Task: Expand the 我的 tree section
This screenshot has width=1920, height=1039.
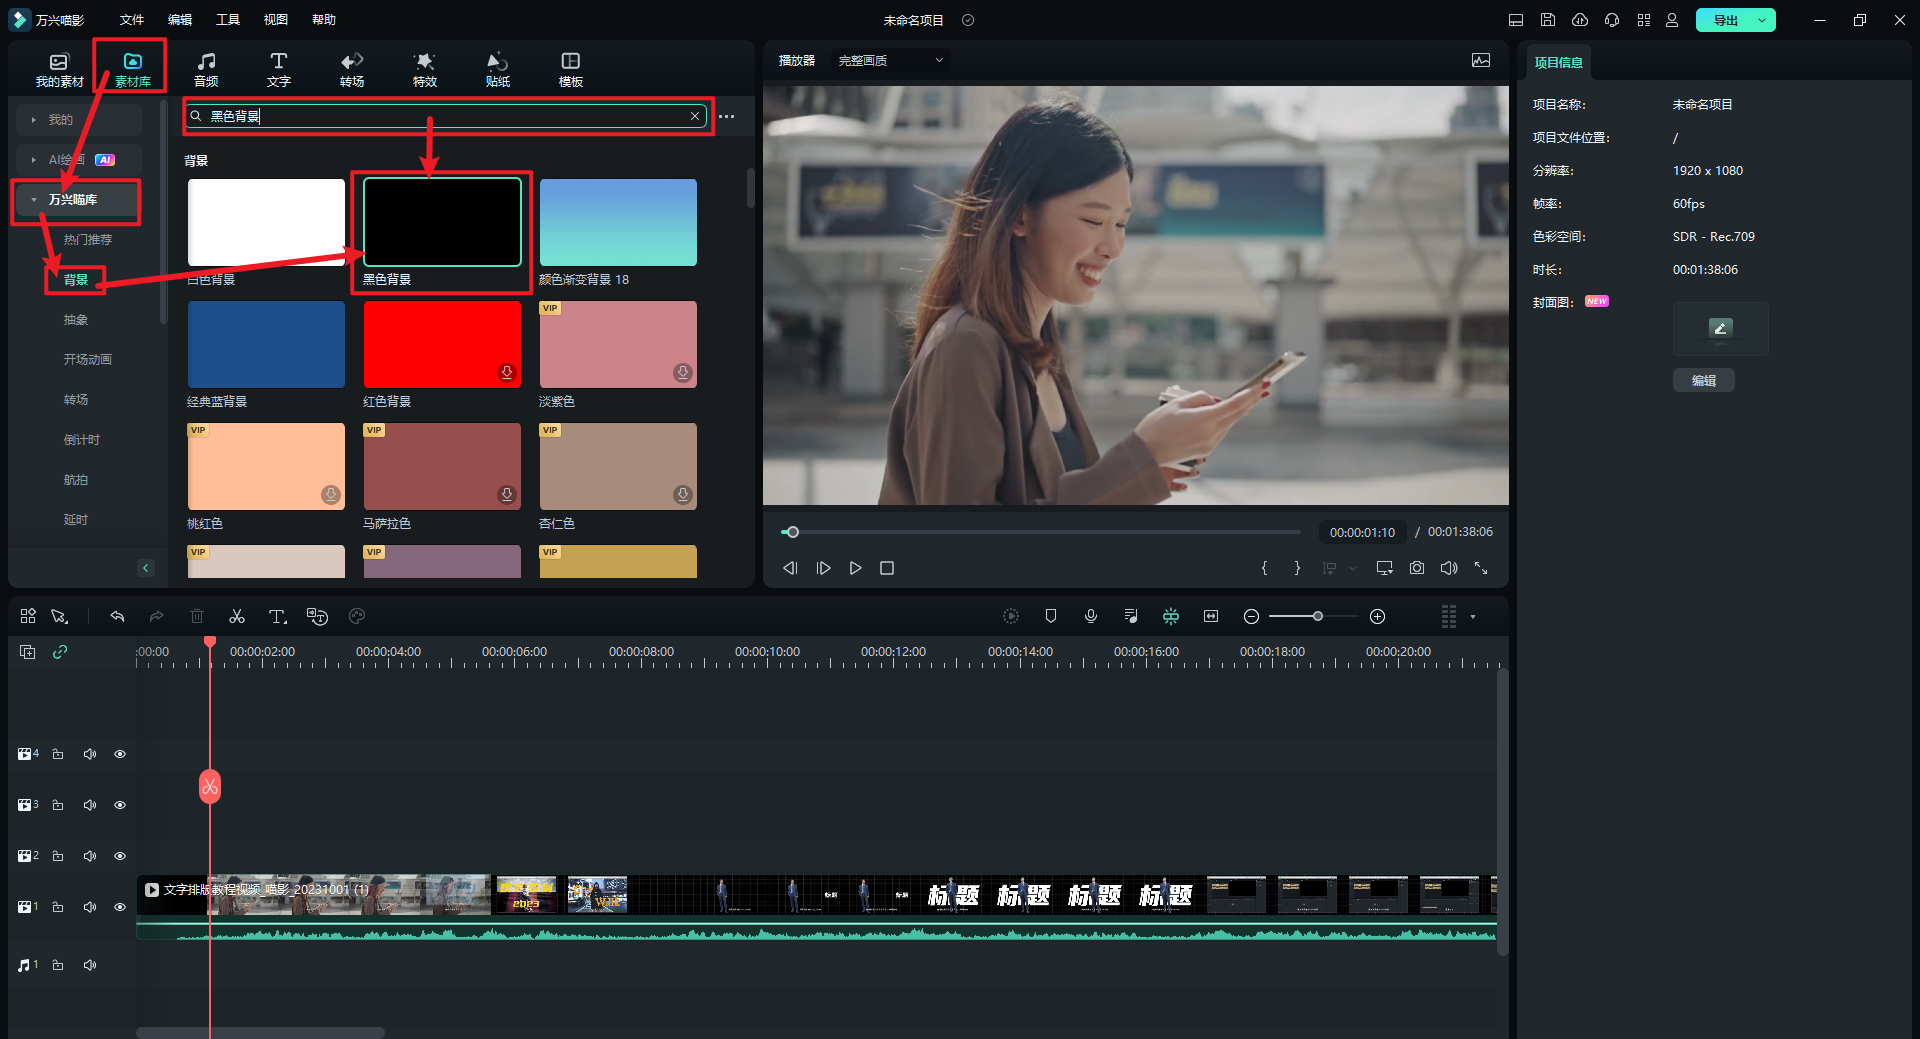Action: click(x=34, y=120)
